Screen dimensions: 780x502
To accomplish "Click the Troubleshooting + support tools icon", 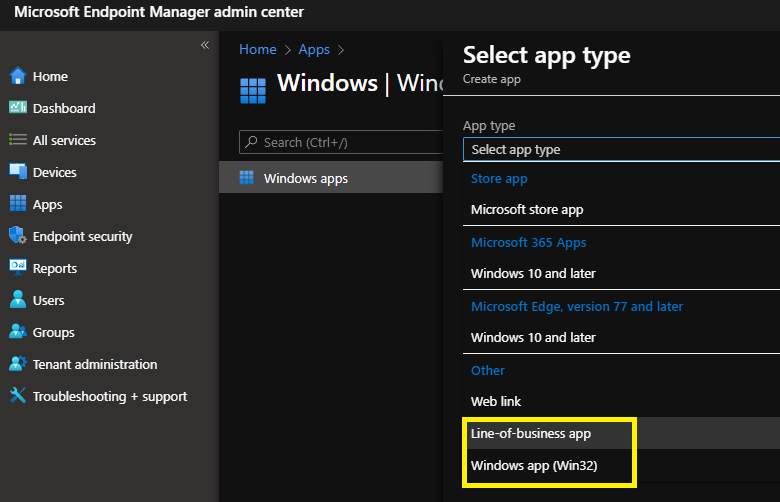I will point(18,396).
